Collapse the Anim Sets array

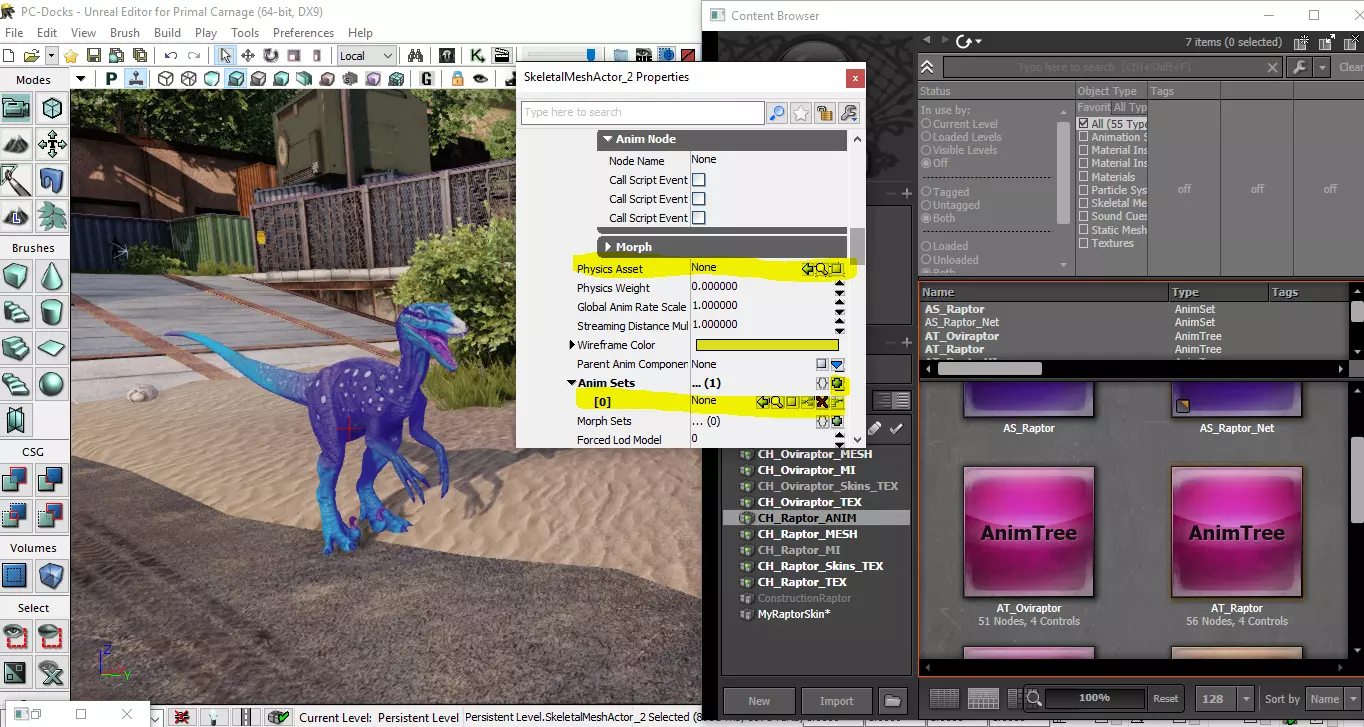pos(572,383)
